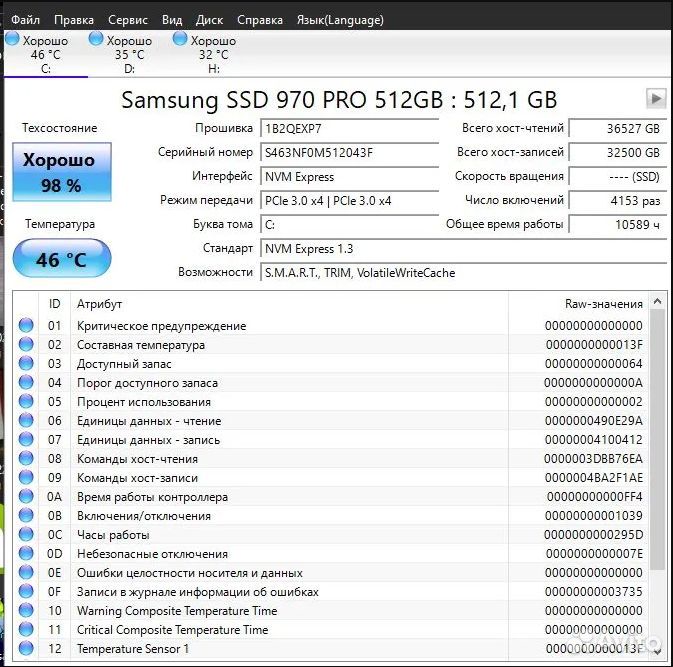Viewport: 673px width, 667px height.
Task: Go to next disk with arrow button
Action: pyautogui.click(x=656, y=98)
